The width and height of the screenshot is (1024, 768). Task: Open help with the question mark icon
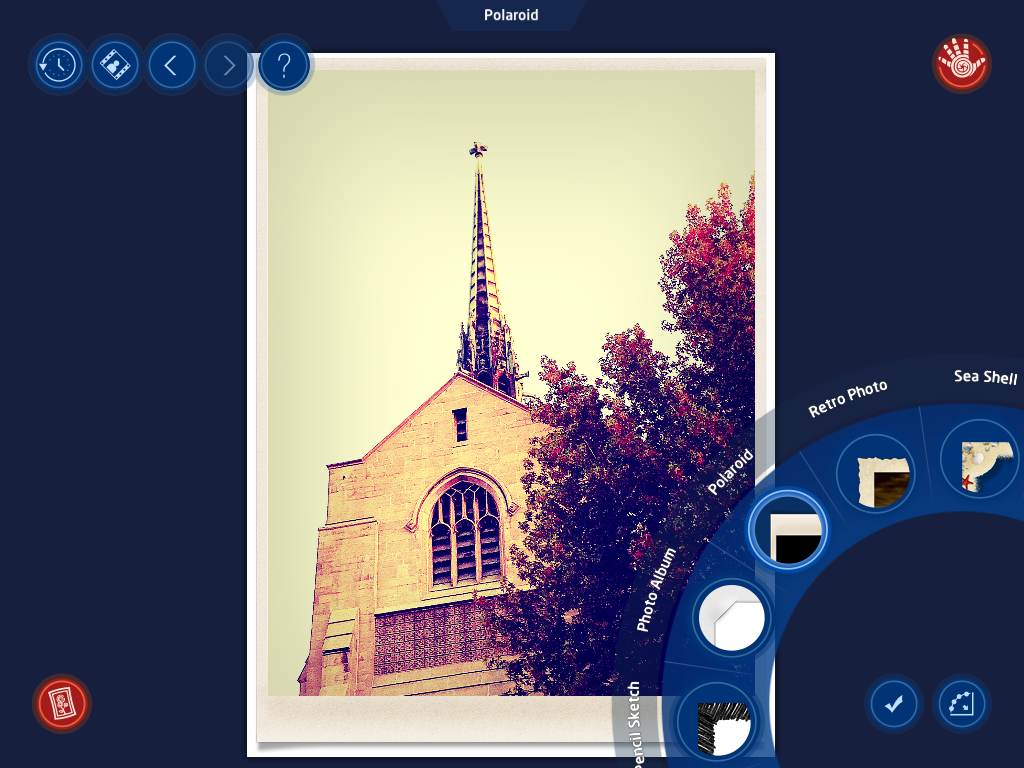coord(284,65)
